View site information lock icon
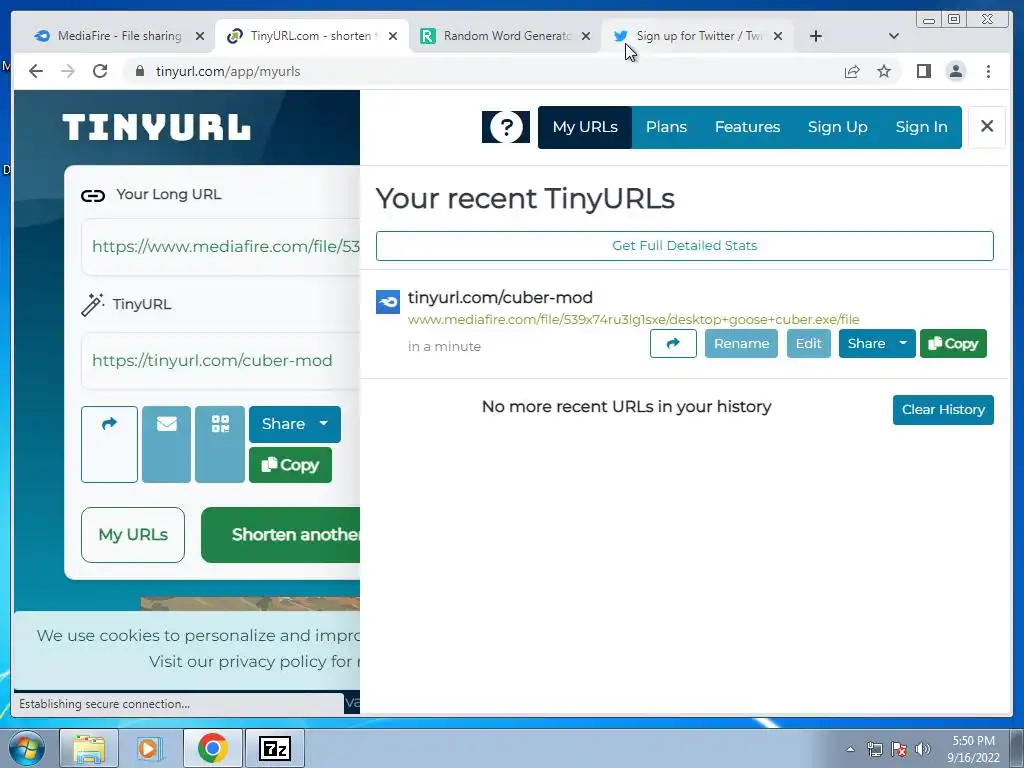 [x=139, y=71]
